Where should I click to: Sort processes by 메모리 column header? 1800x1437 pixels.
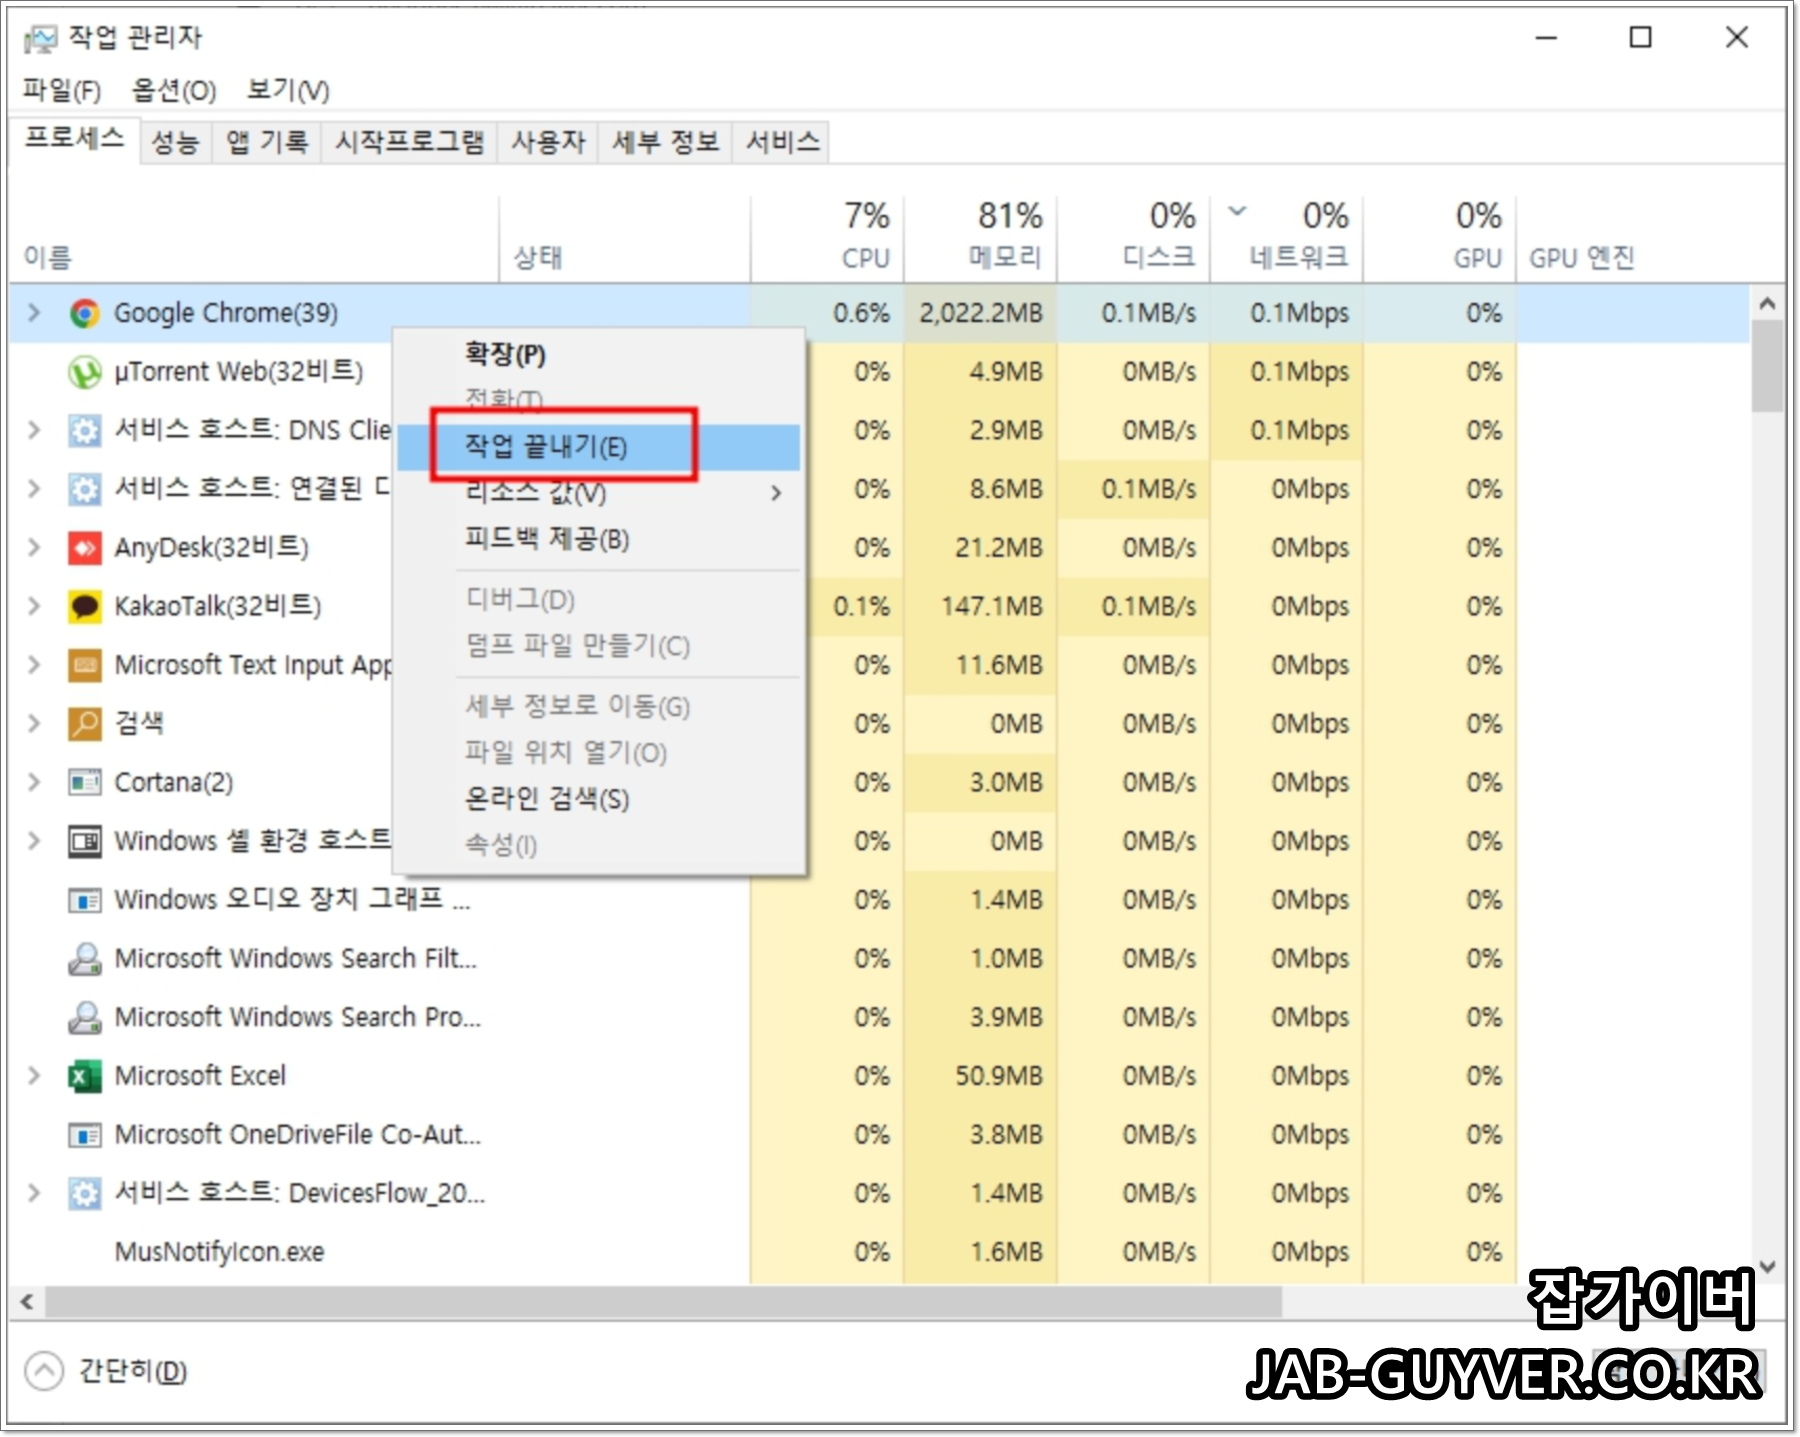[981, 238]
